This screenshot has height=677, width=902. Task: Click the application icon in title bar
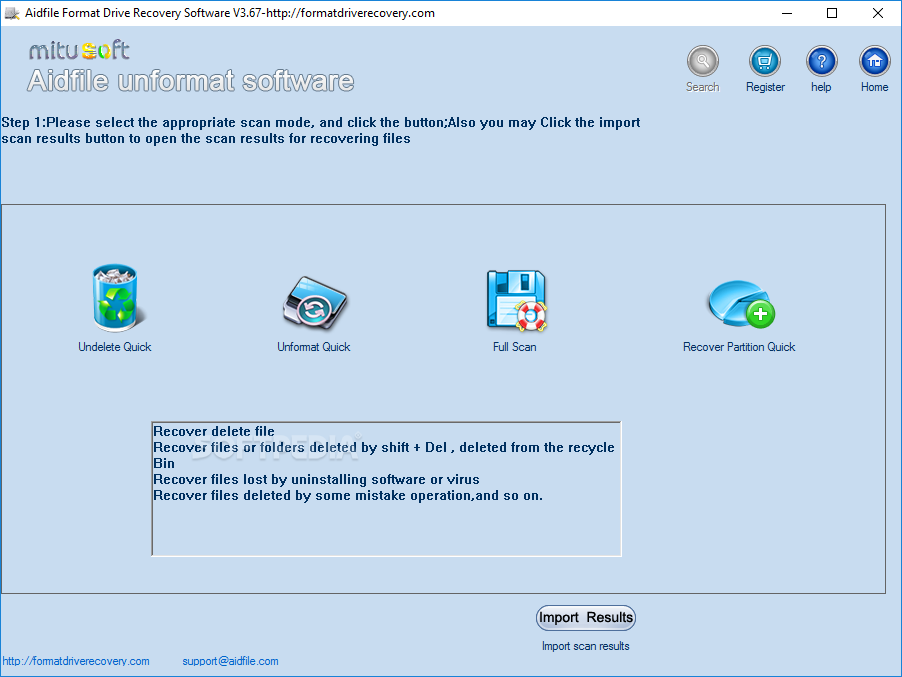(x=12, y=13)
